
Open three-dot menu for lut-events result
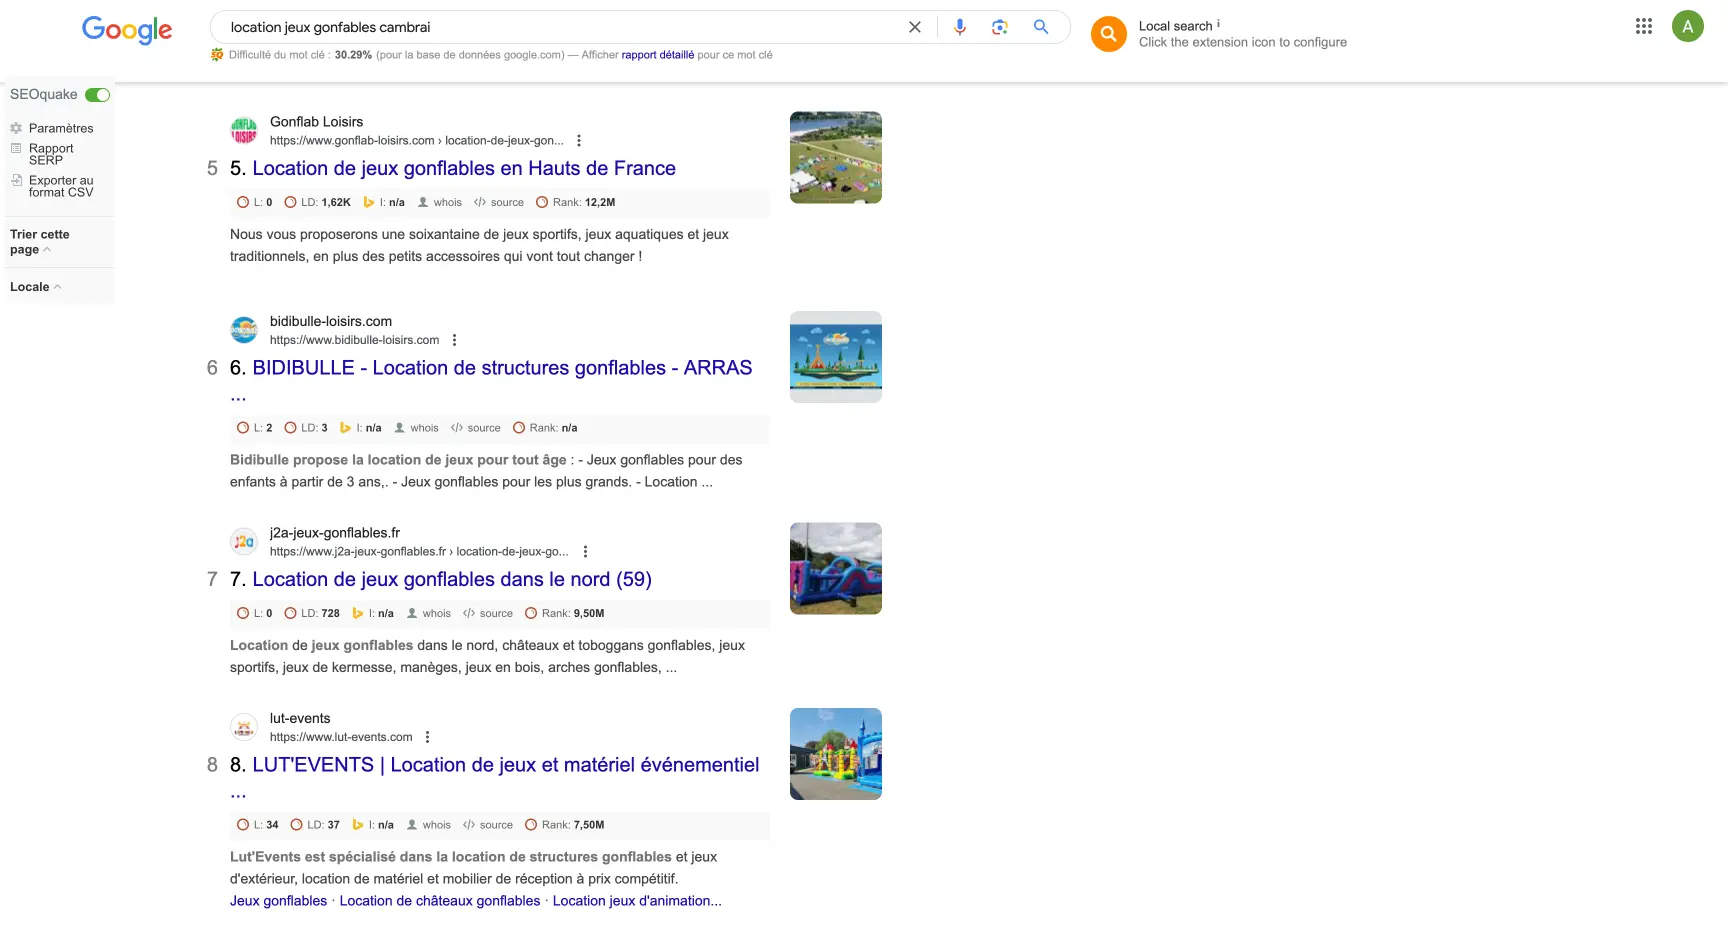[428, 737]
